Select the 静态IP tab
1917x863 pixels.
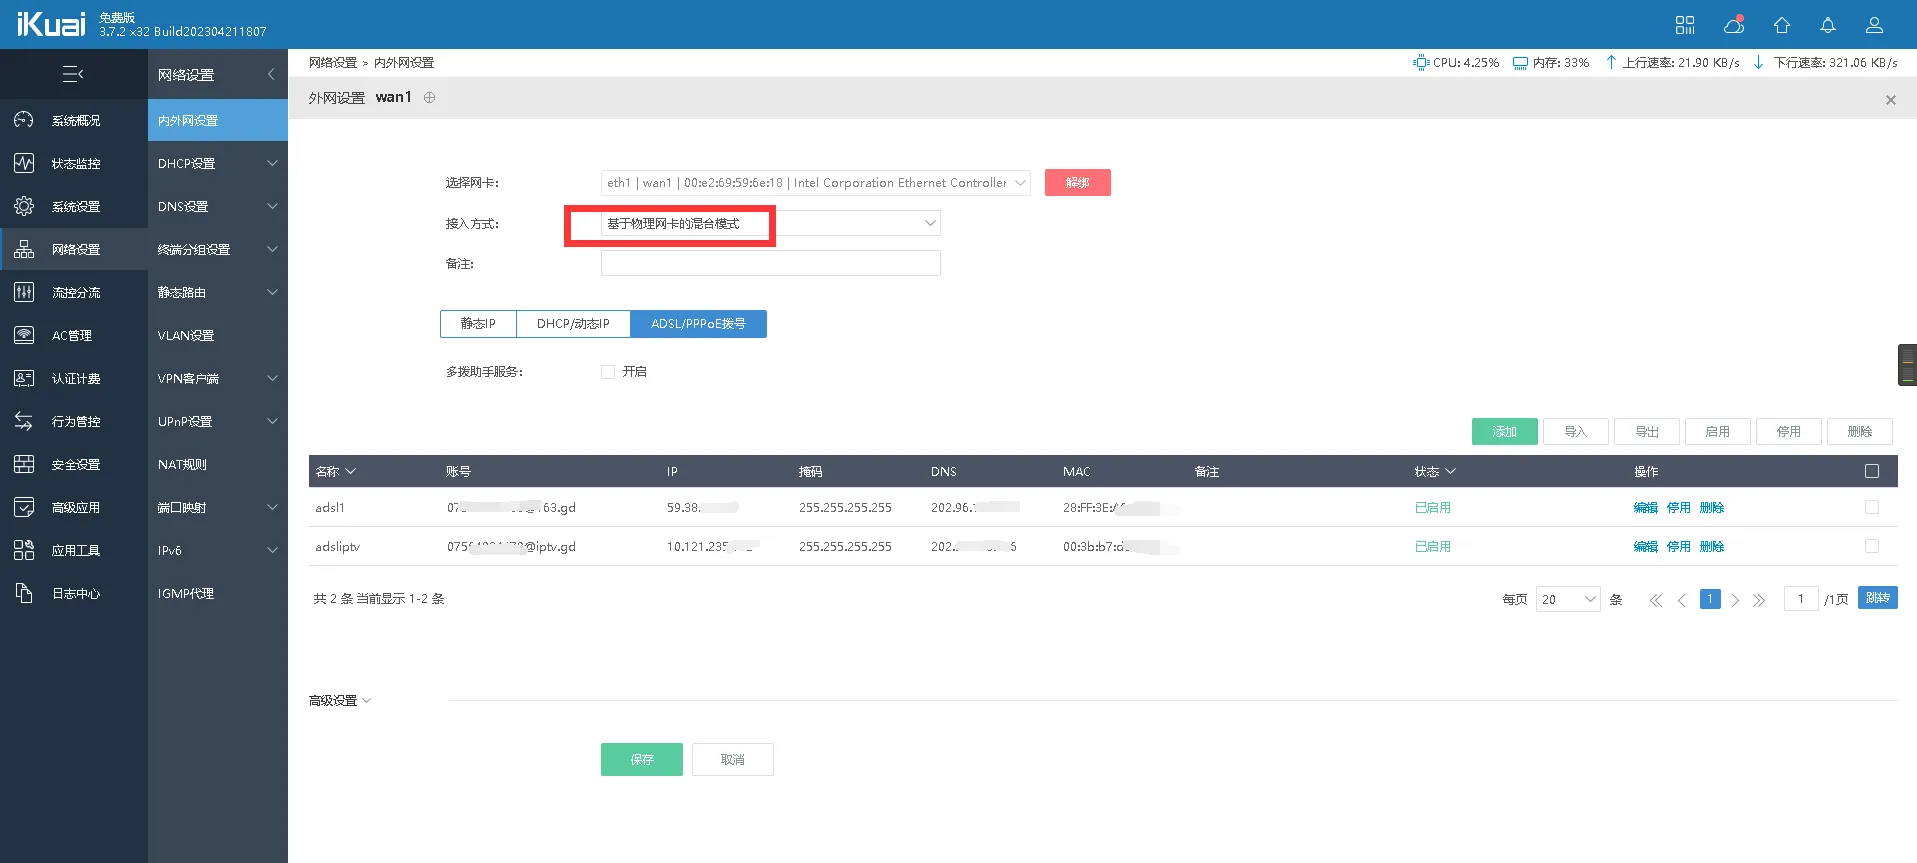[478, 324]
